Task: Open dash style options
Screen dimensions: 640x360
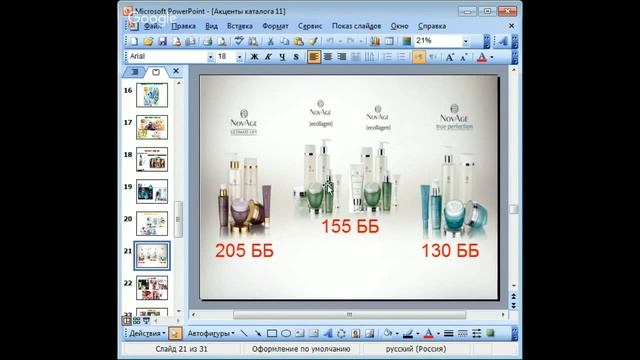Action: pos(462,333)
